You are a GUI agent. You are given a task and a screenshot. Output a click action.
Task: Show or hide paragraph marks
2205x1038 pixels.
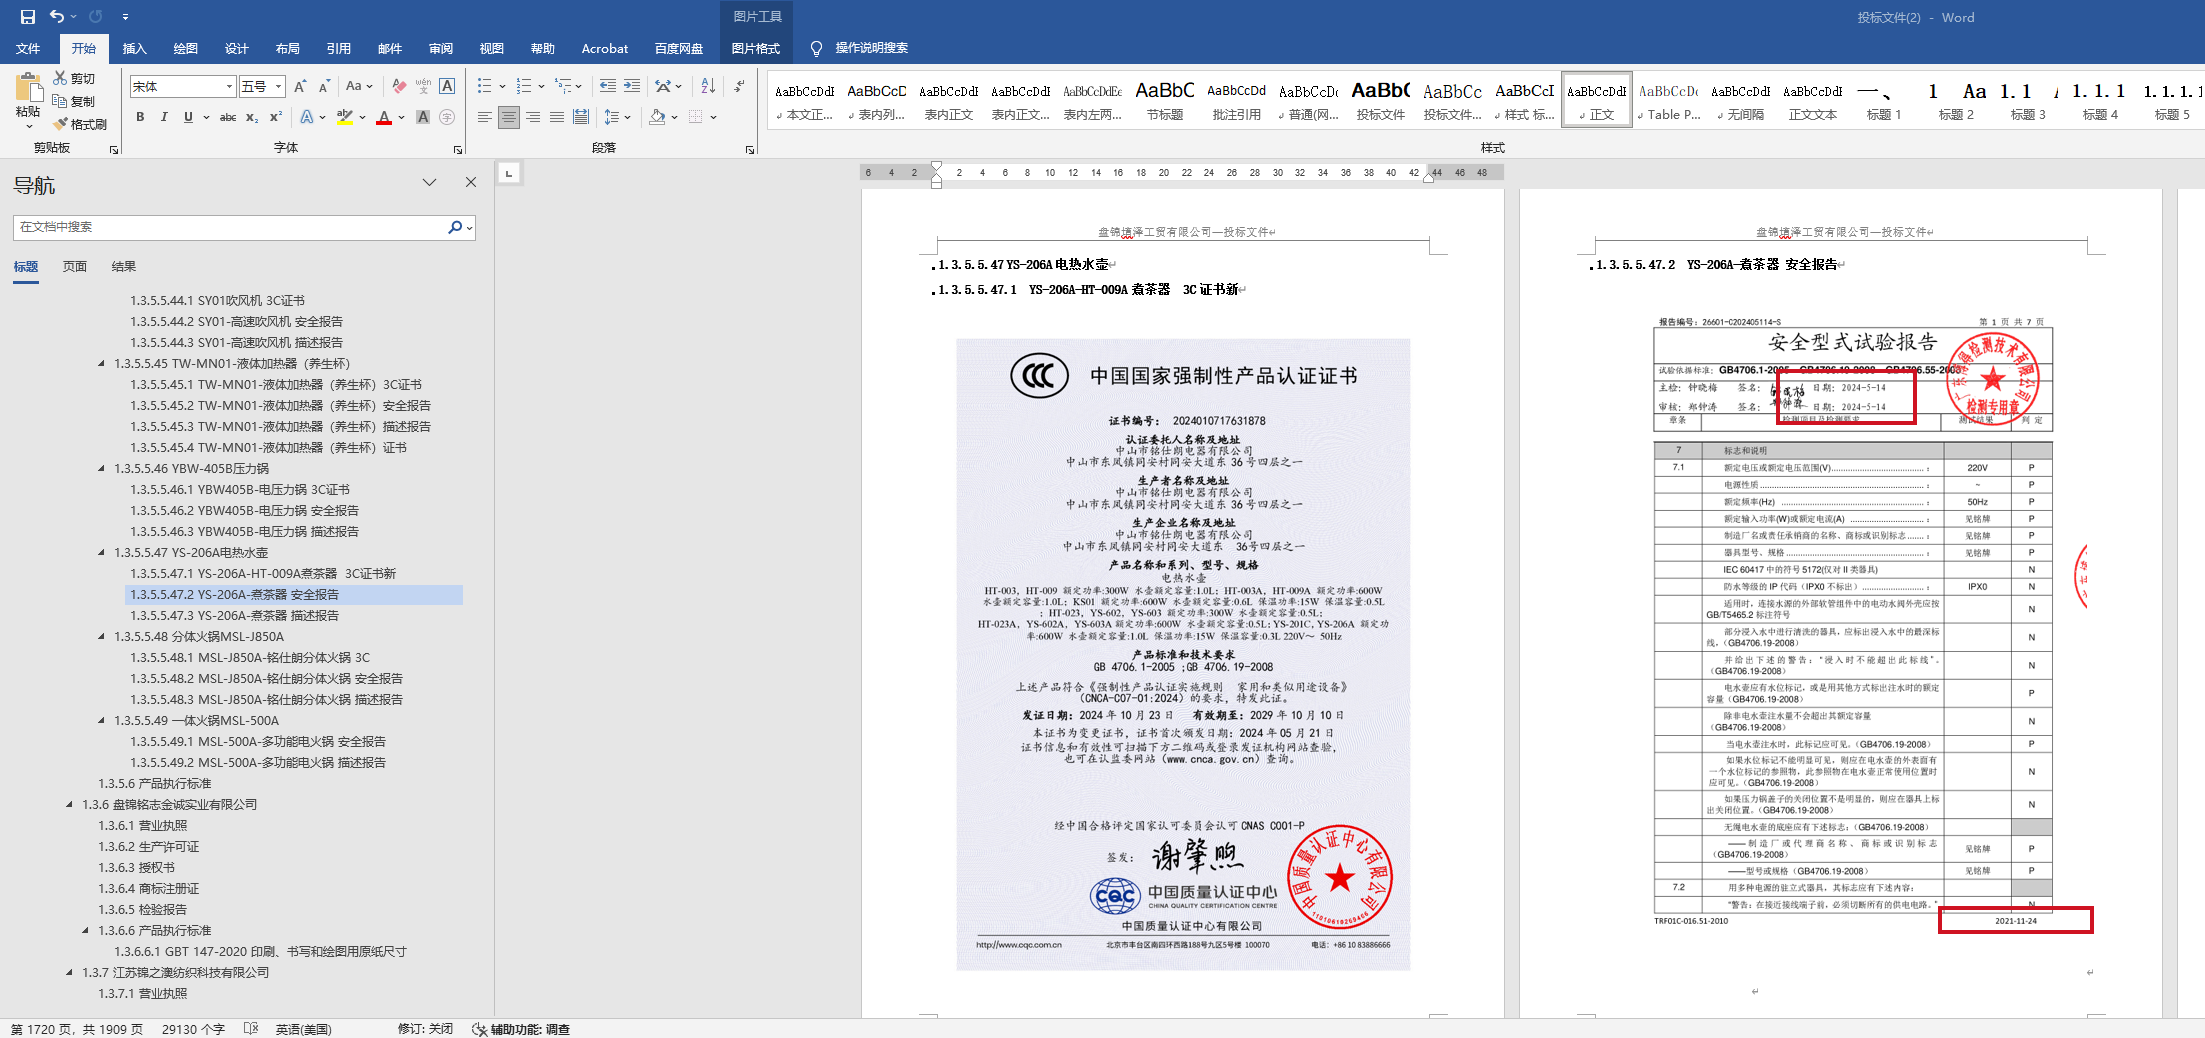[739, 87]
